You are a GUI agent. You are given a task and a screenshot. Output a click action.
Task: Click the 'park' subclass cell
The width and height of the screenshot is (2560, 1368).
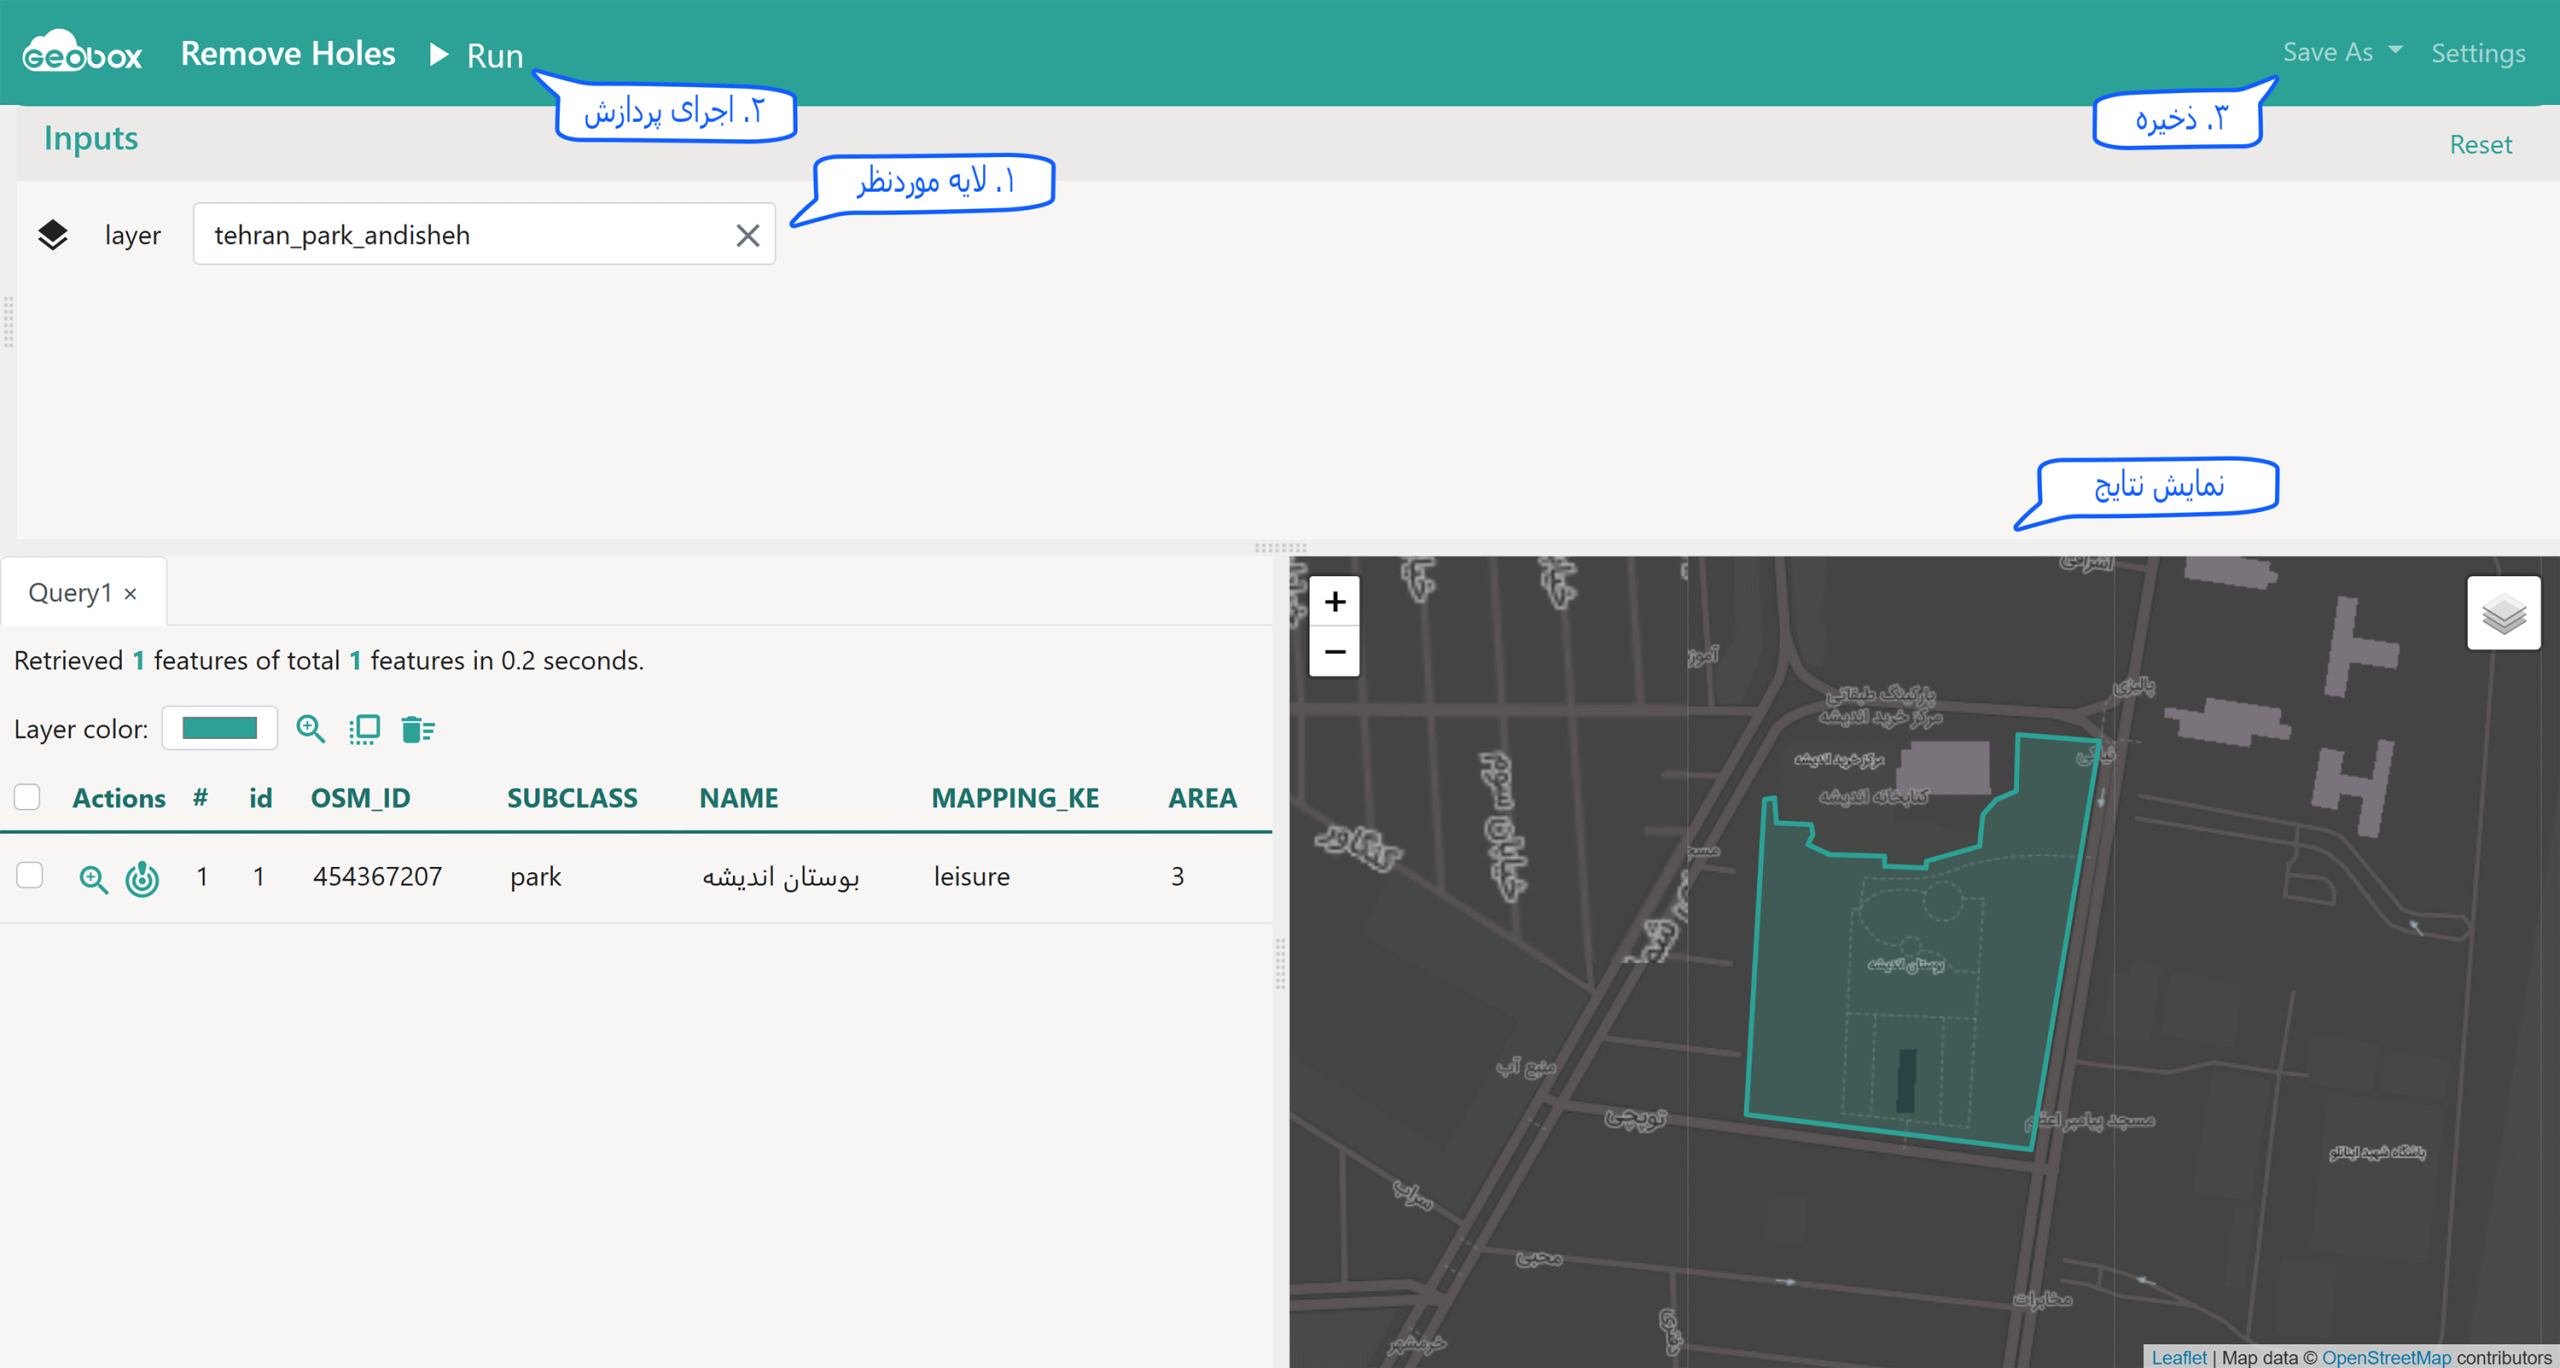coord(535,877)
